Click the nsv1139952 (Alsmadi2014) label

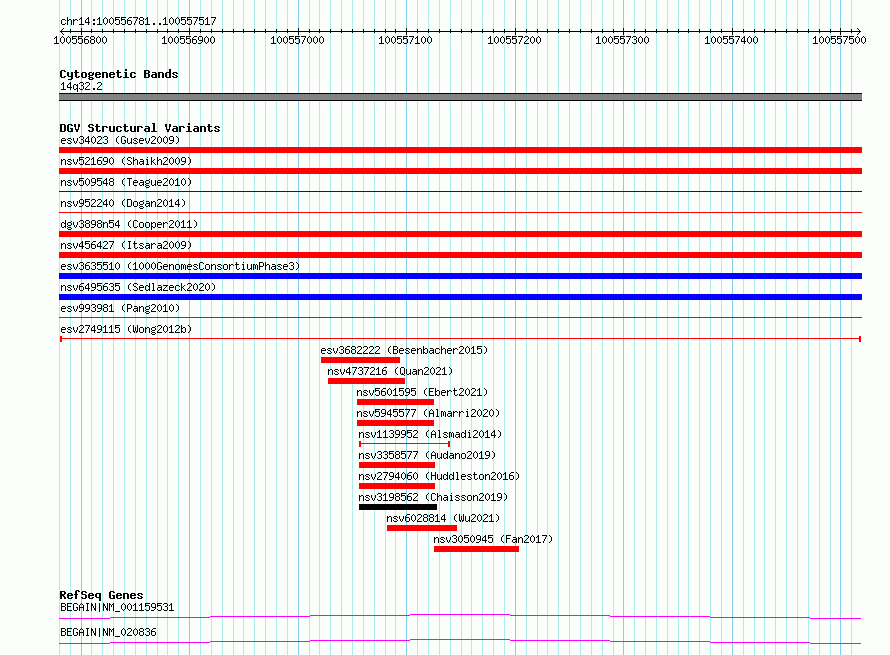coord(430,434)
